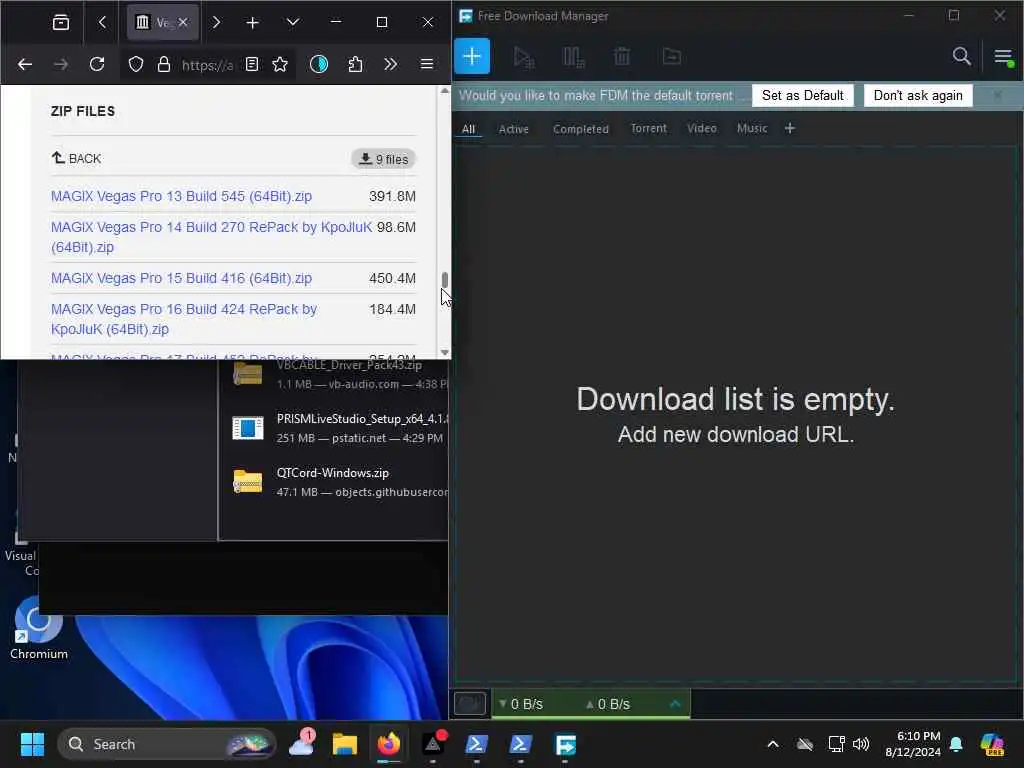
Task: Open the Firefox application menu
Action: pos(426,64)
